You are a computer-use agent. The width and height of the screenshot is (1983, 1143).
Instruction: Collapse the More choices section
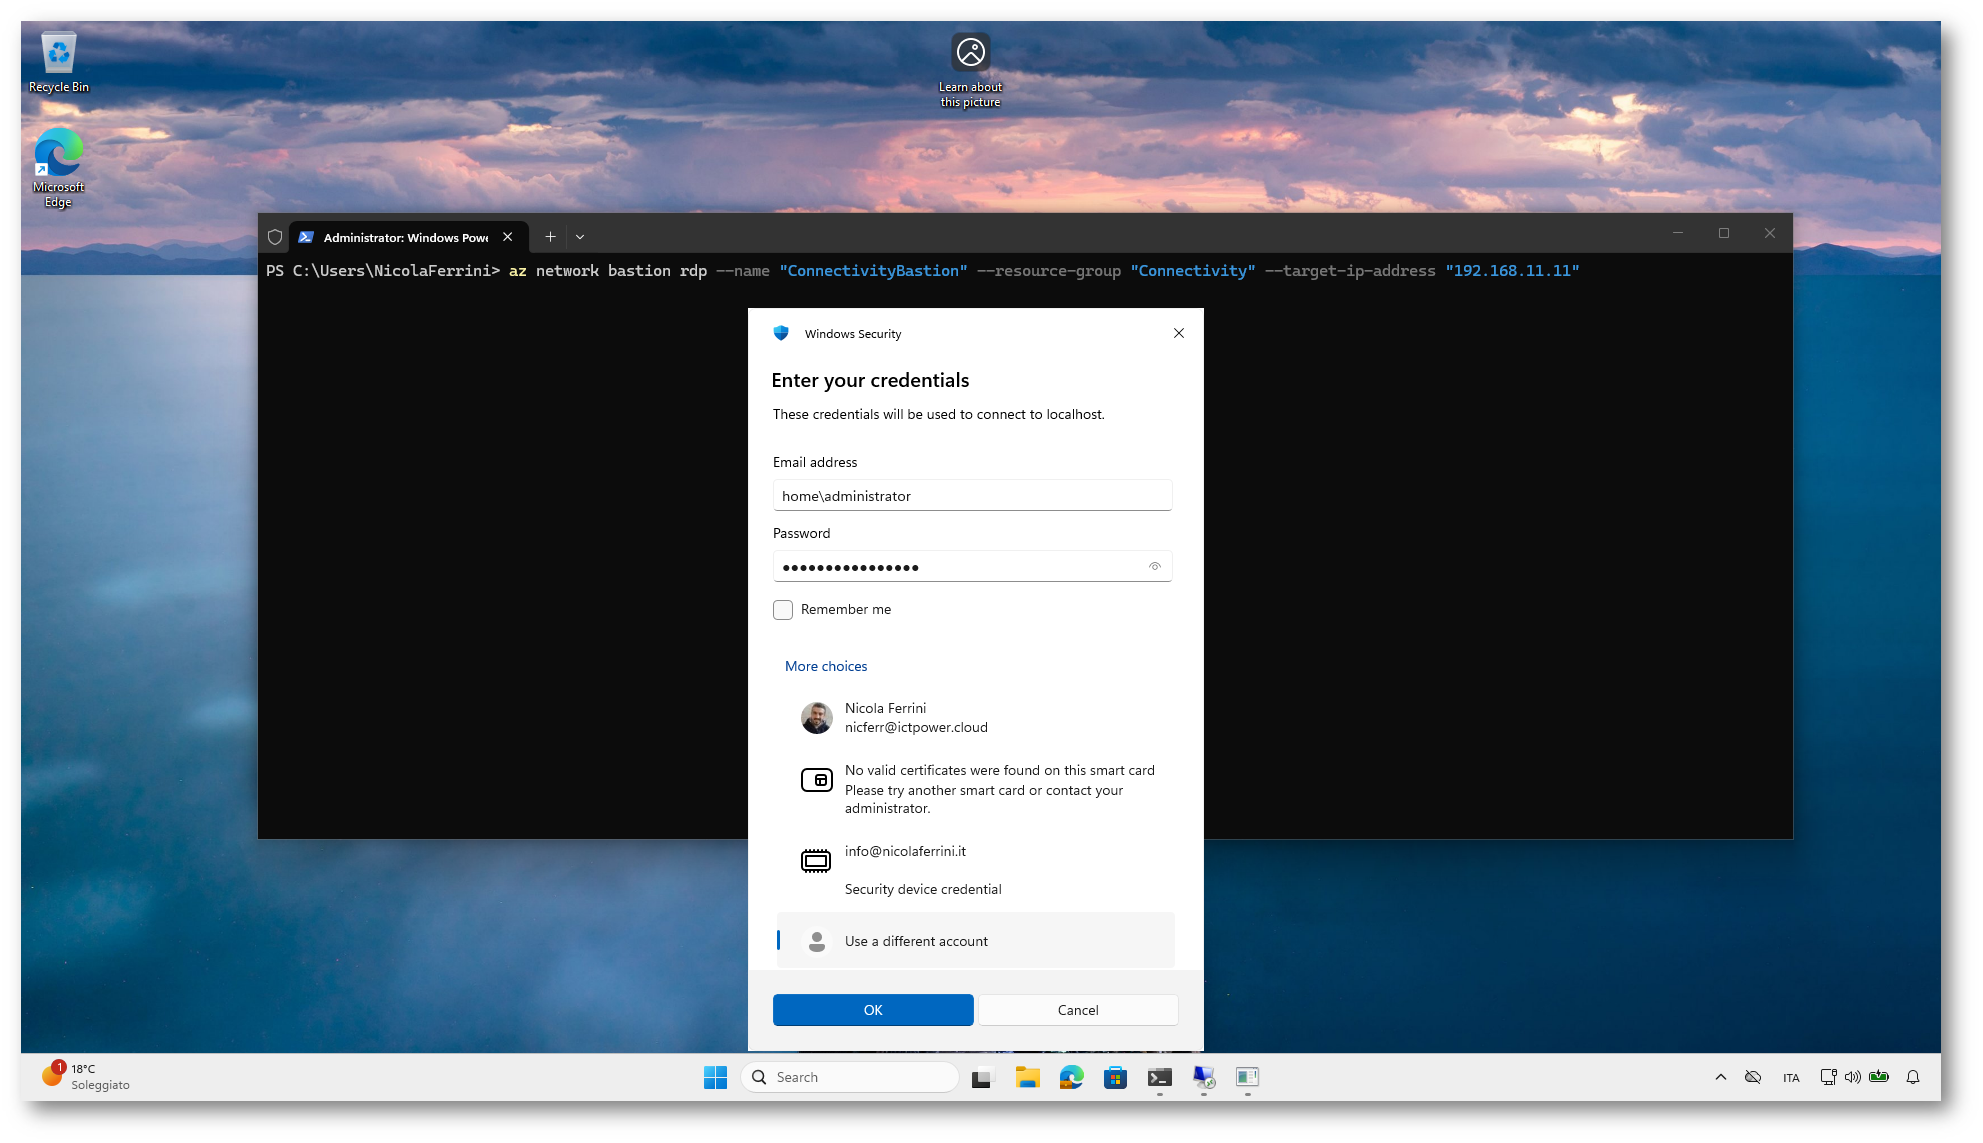(x=825, y=666)
